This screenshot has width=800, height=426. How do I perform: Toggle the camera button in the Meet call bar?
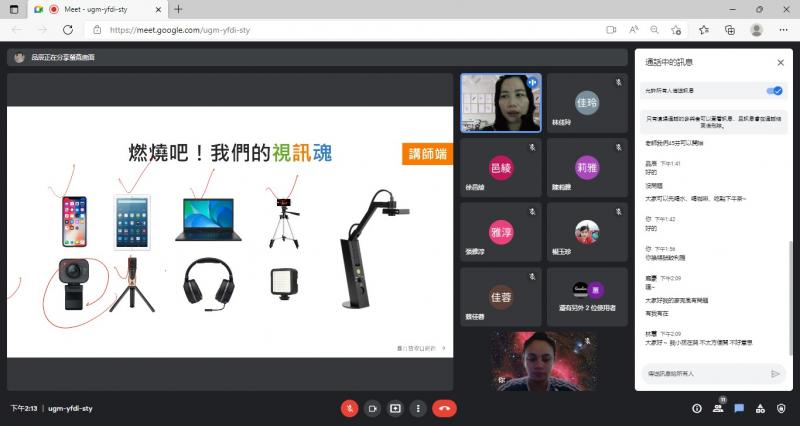(372, 409)
